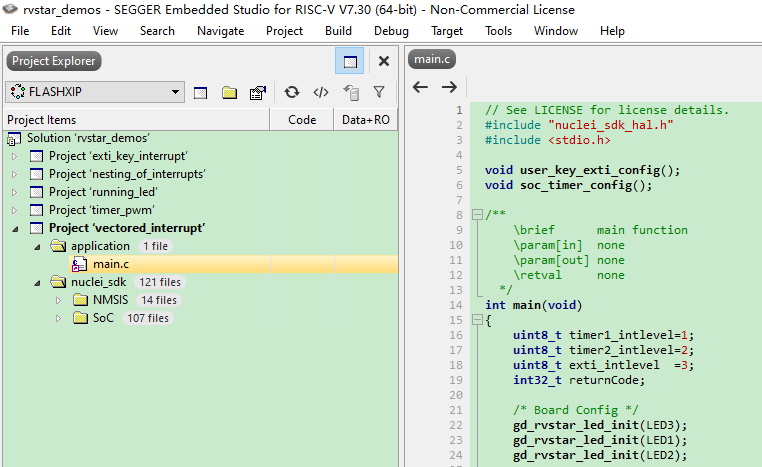Viewport: 762px width, 467px height.
Task: Select the nuclei_sdk folder icon
Action: [x=58, y=282]
